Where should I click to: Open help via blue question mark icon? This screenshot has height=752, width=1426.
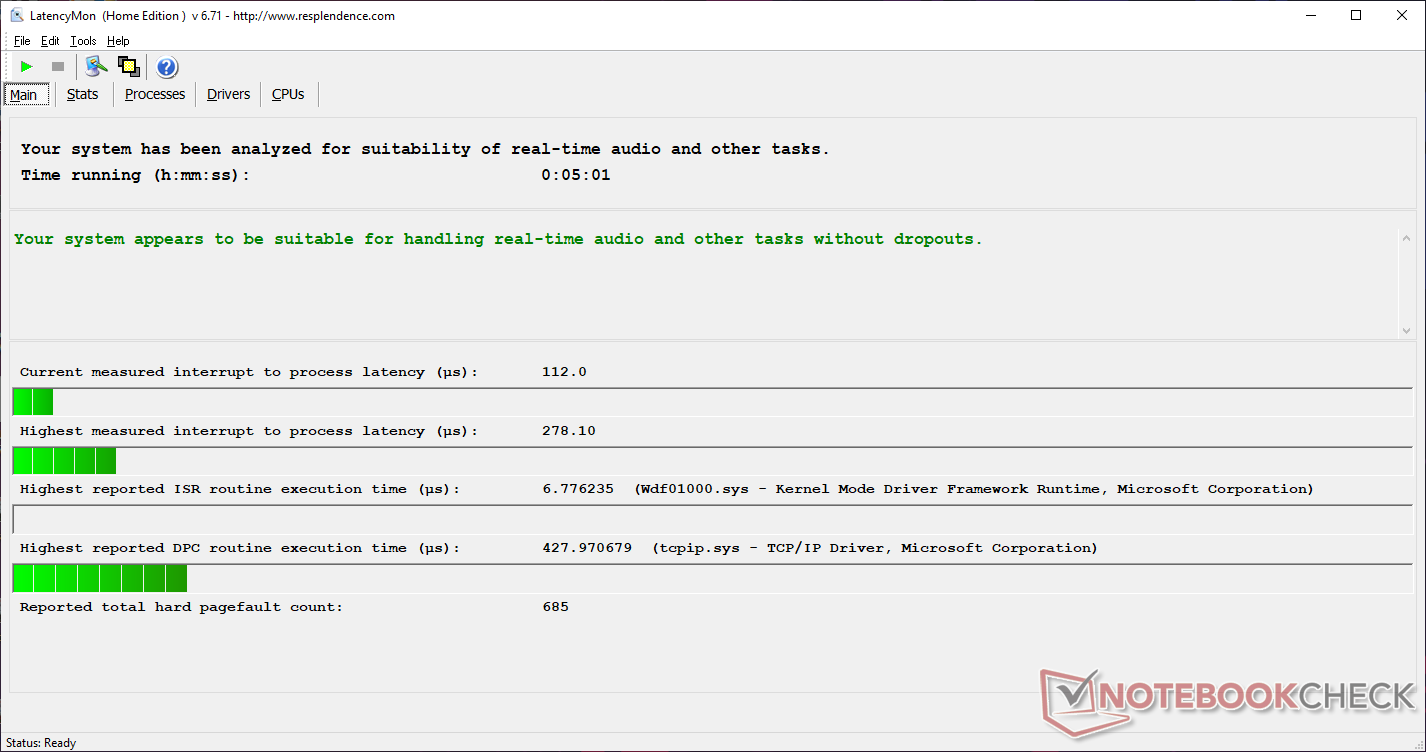tap(167, 67)
